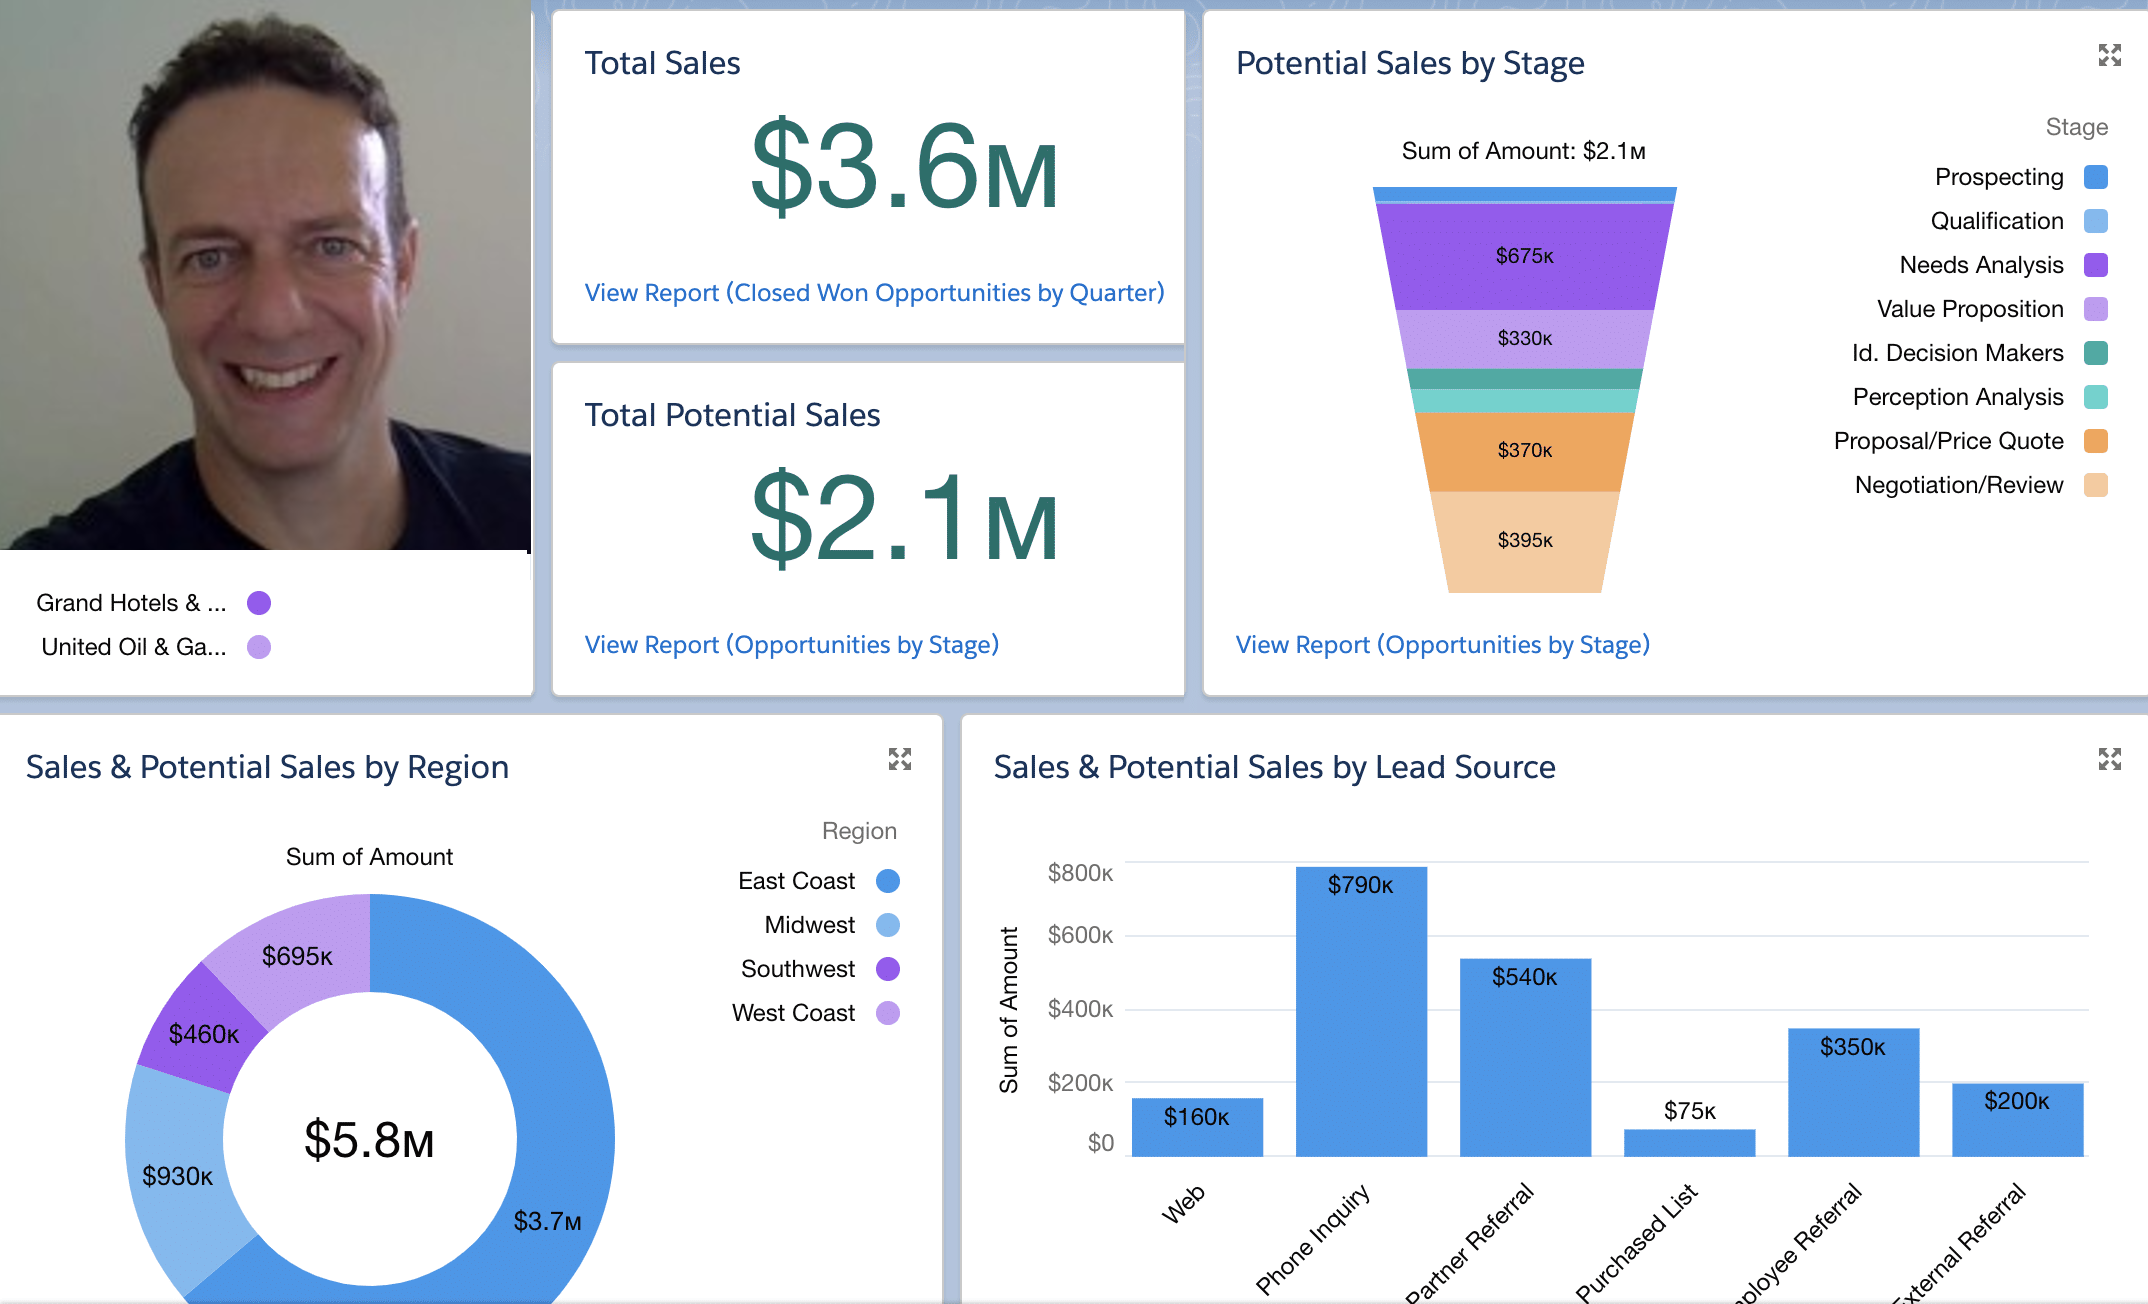The width and height of the screenshot is (2148, 1304).
Task: Click the 'United Oil & Ga...' legend label
Action: point(134,647)
